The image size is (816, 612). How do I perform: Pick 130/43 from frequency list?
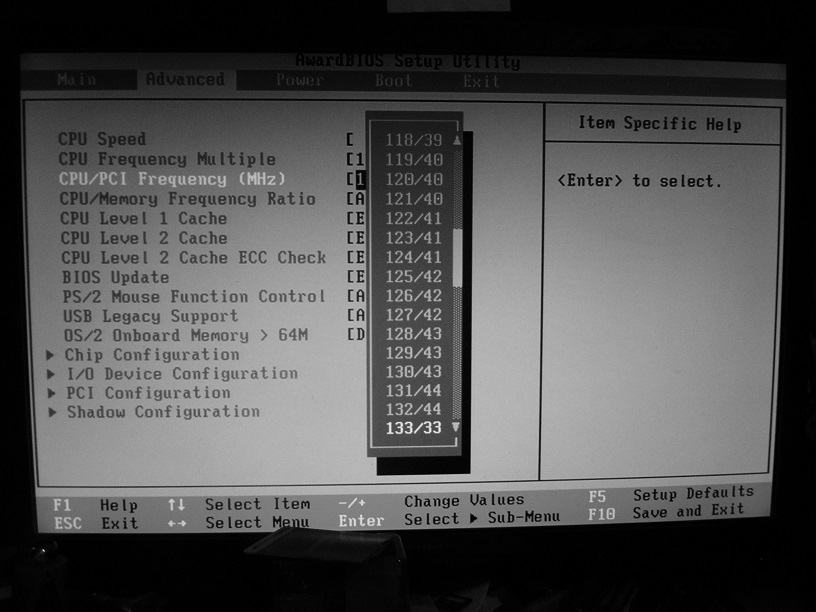click(414, 372)
